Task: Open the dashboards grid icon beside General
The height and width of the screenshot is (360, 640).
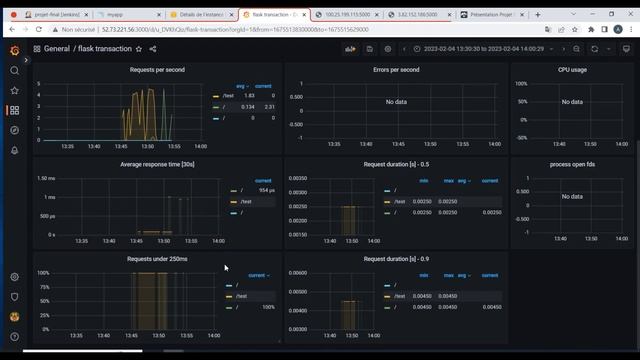Action: tap(37, 49)
